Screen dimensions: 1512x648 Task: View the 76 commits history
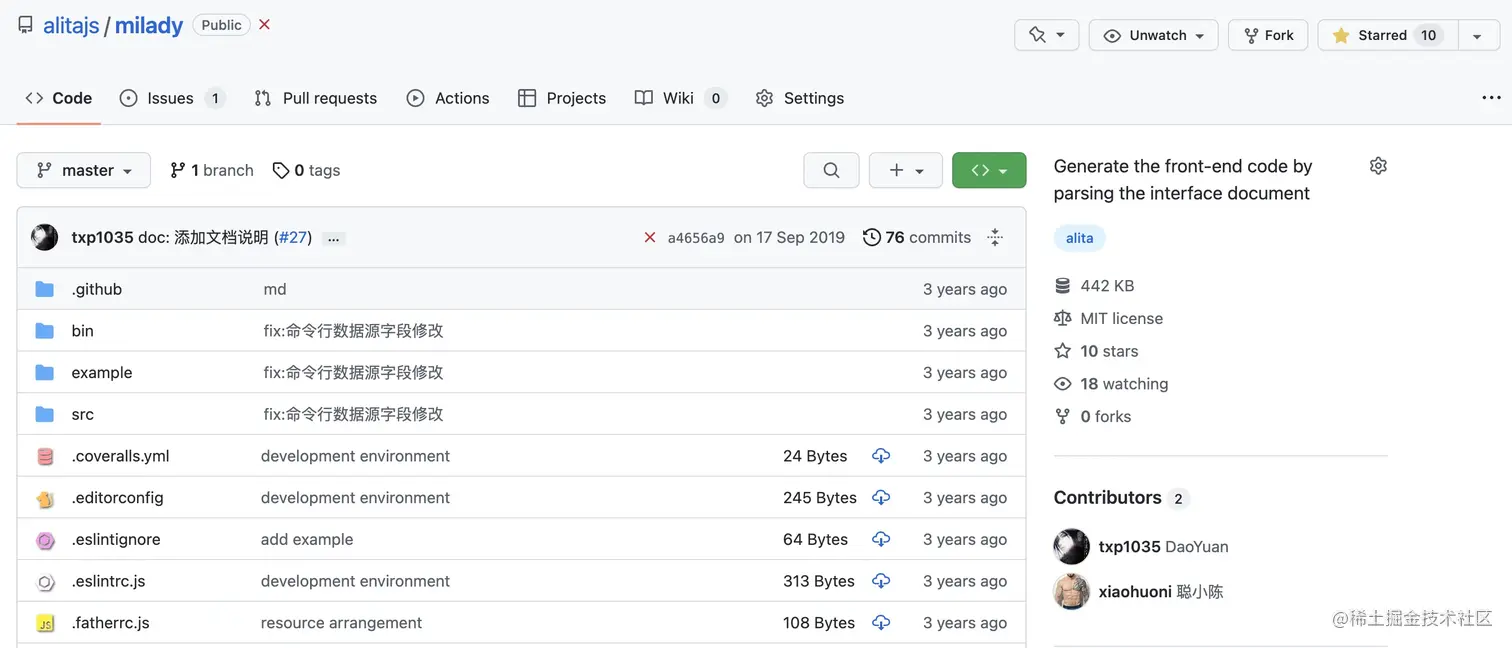[917, 237]
